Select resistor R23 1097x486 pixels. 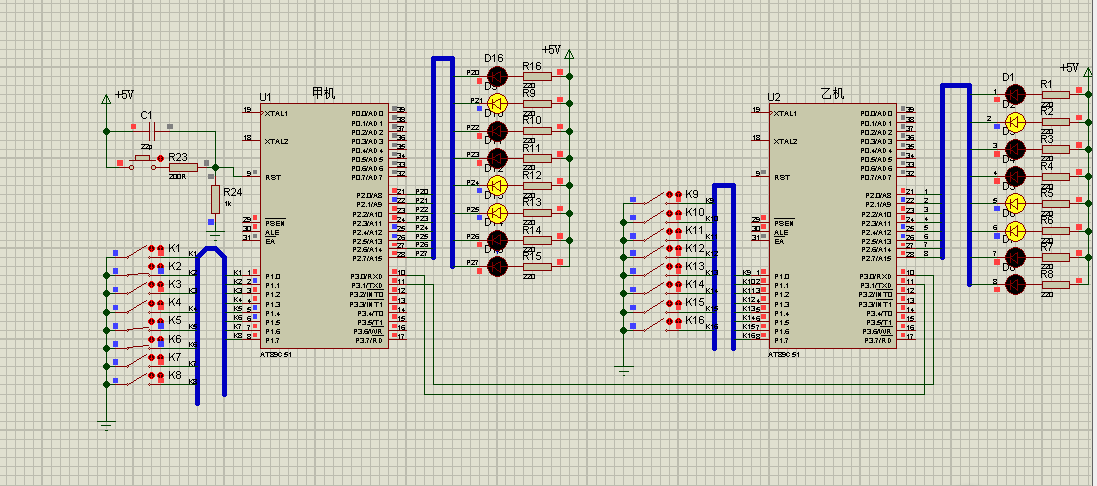click(x=182, y=167)
